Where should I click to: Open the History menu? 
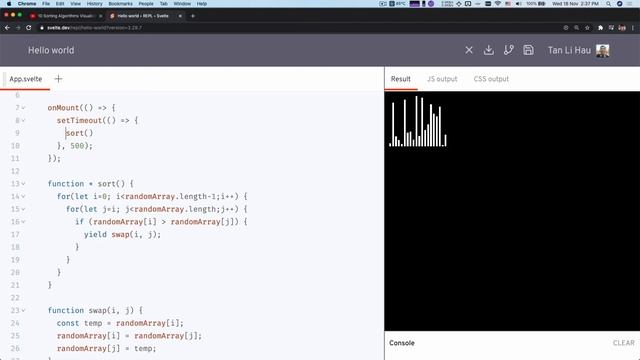(94, 4)
